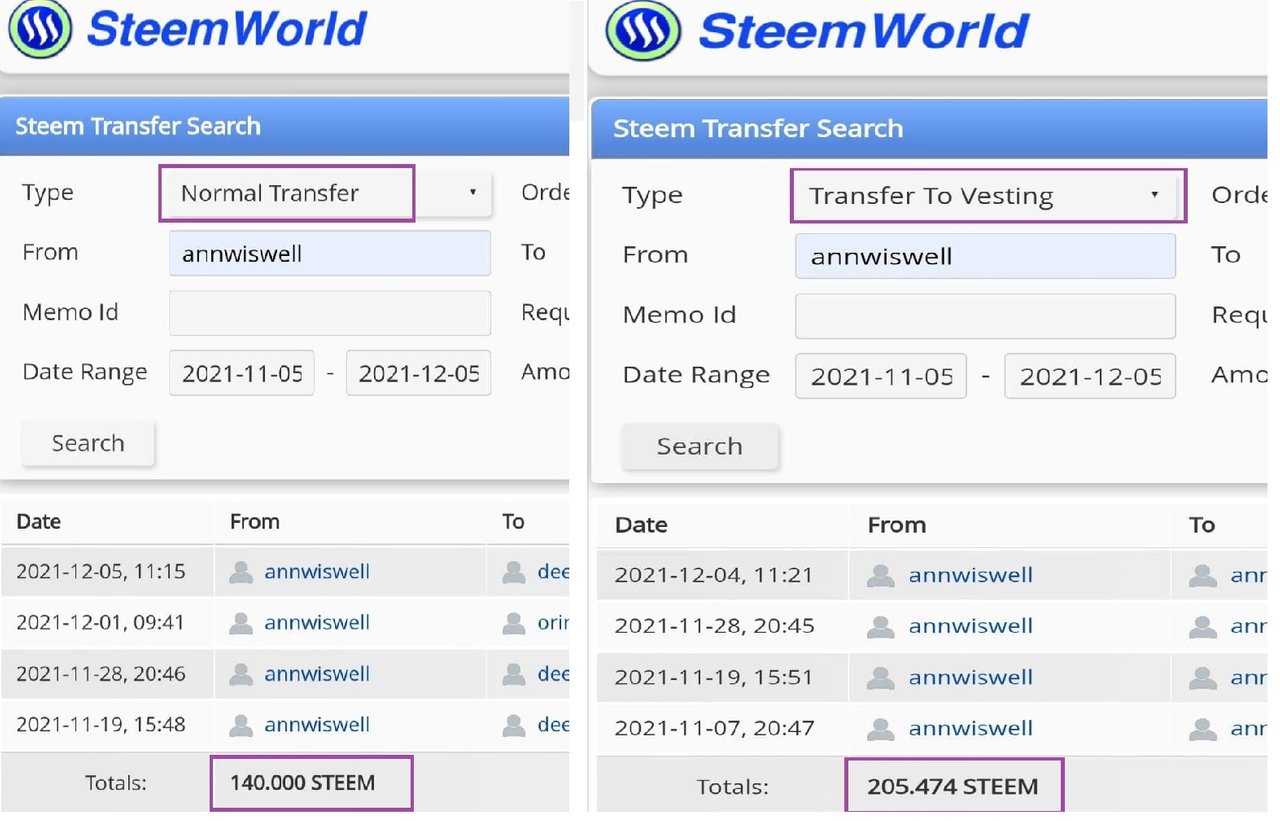Click user avatar icon in 2021-11-19, 15:48 row

pyautogui.click(x=241, y=725)
